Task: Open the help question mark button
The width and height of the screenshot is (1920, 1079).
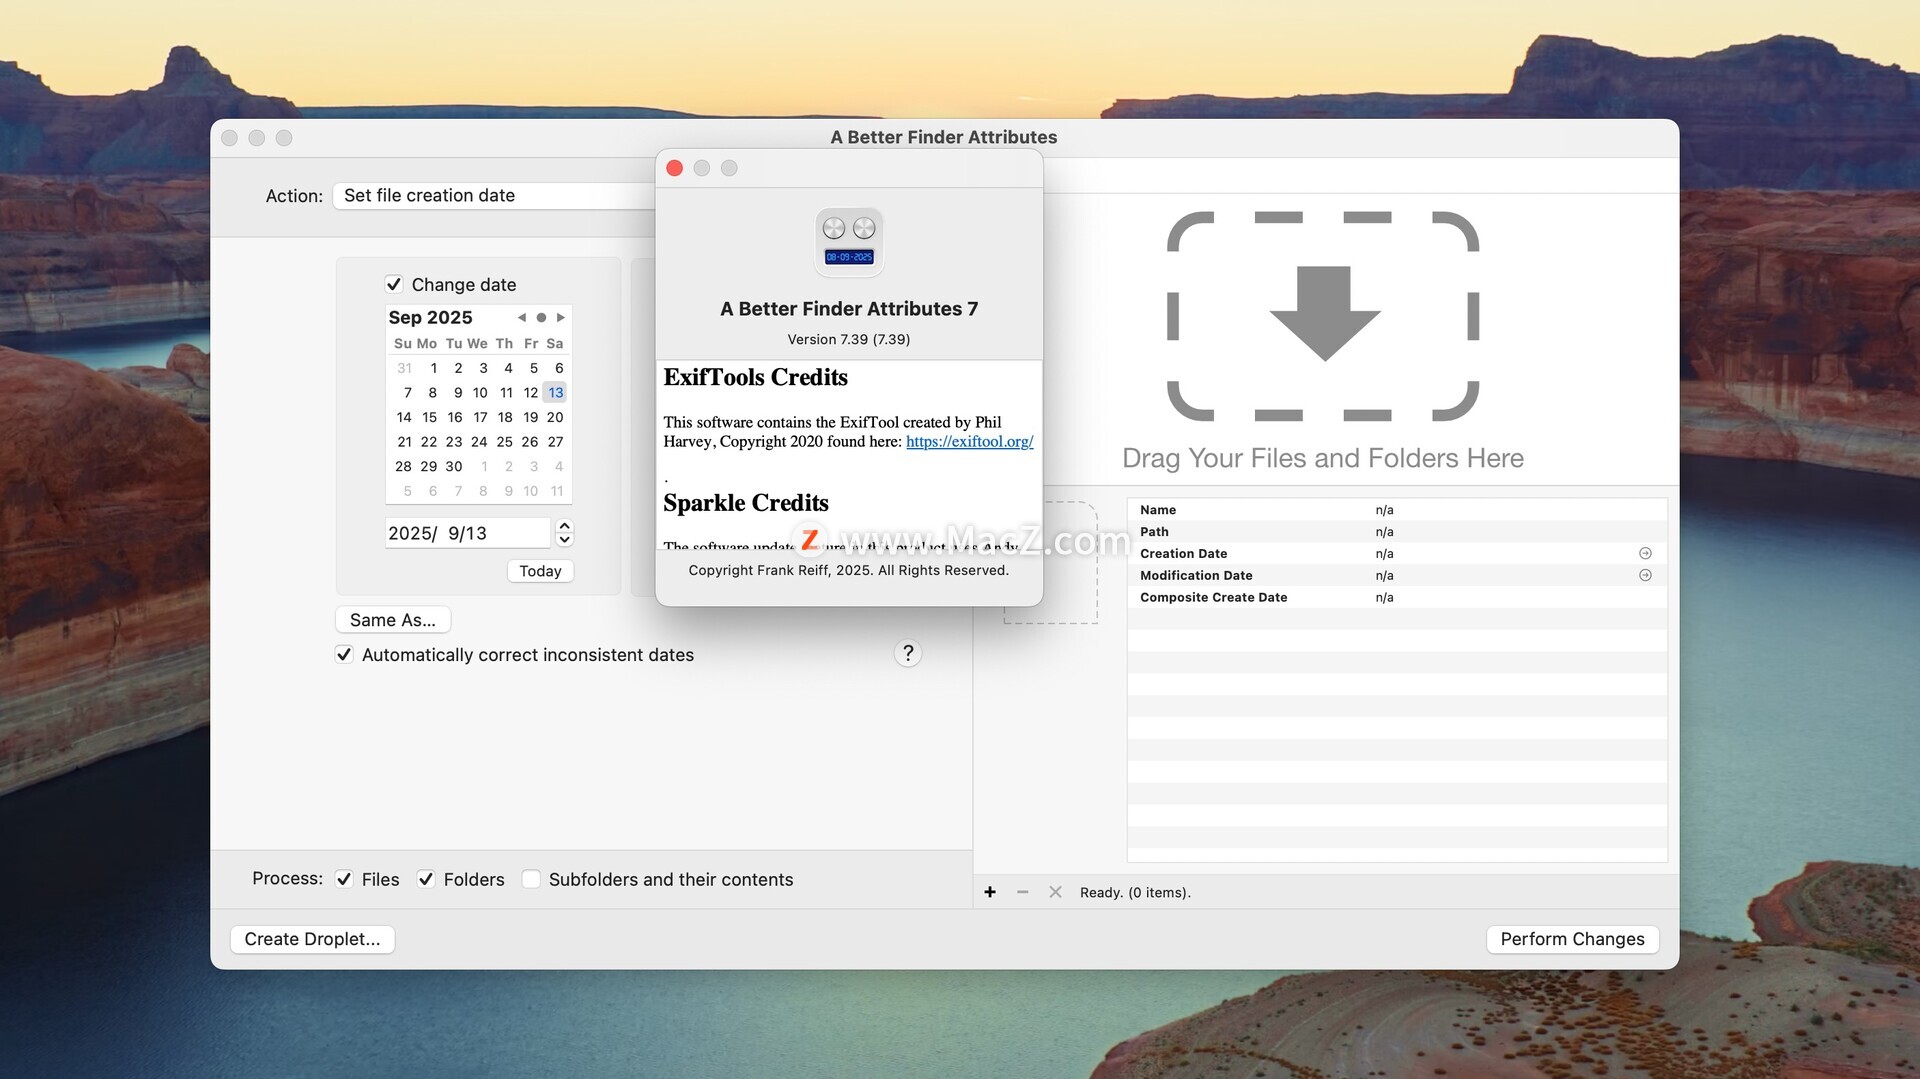Action: [908, 654]
